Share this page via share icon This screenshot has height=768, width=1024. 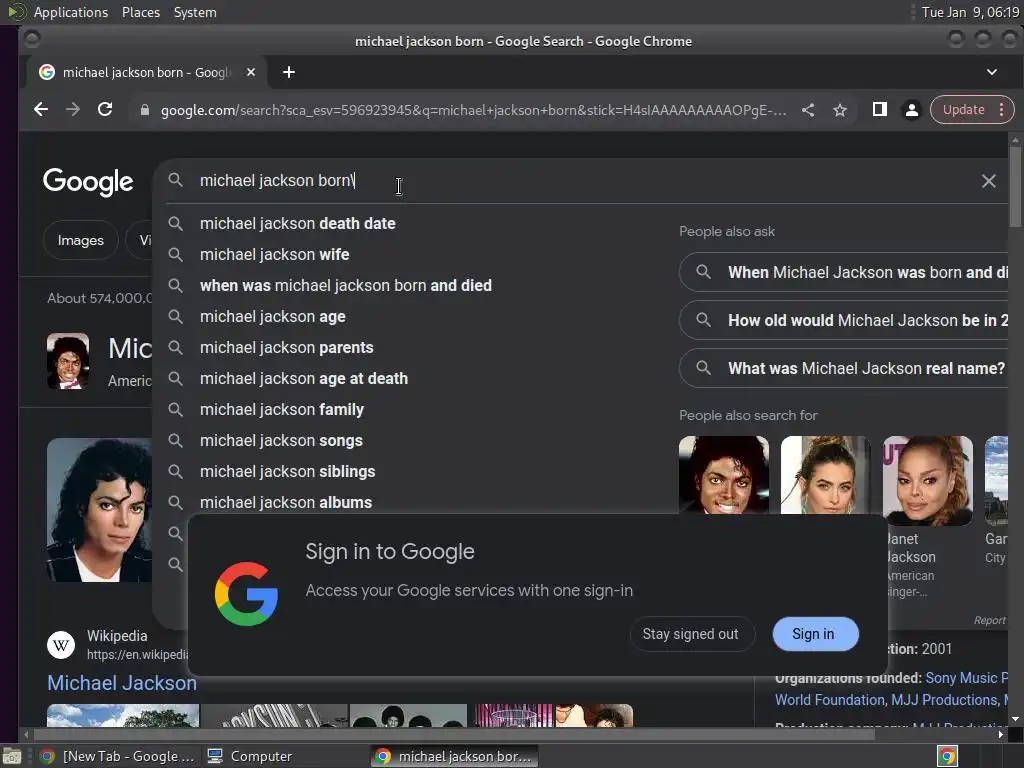click(x=808, y=110)
